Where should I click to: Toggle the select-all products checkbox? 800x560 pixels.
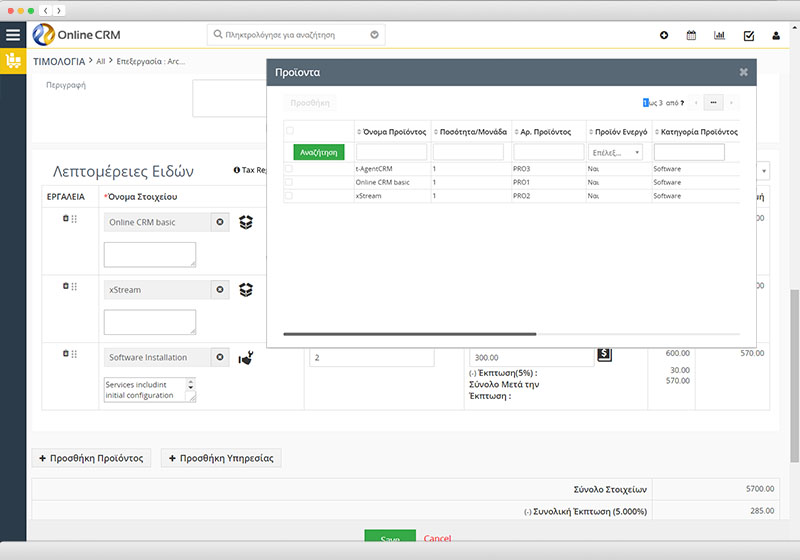(x=290, y=131)
